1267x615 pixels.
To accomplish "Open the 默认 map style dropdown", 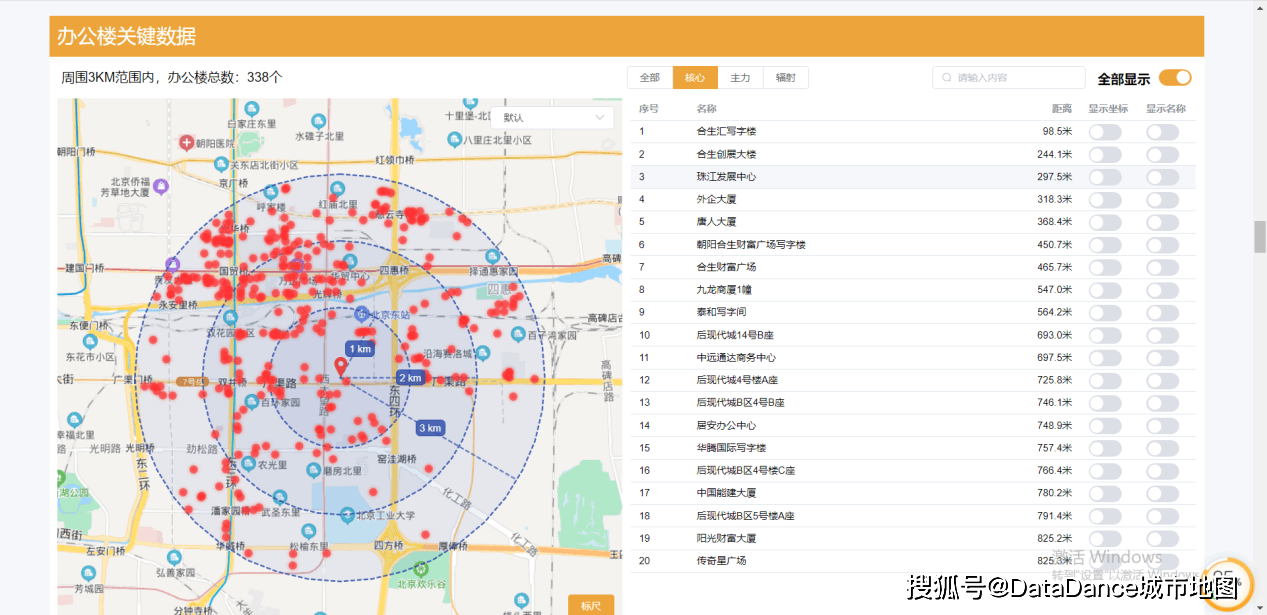I will (x=552, y=117).
